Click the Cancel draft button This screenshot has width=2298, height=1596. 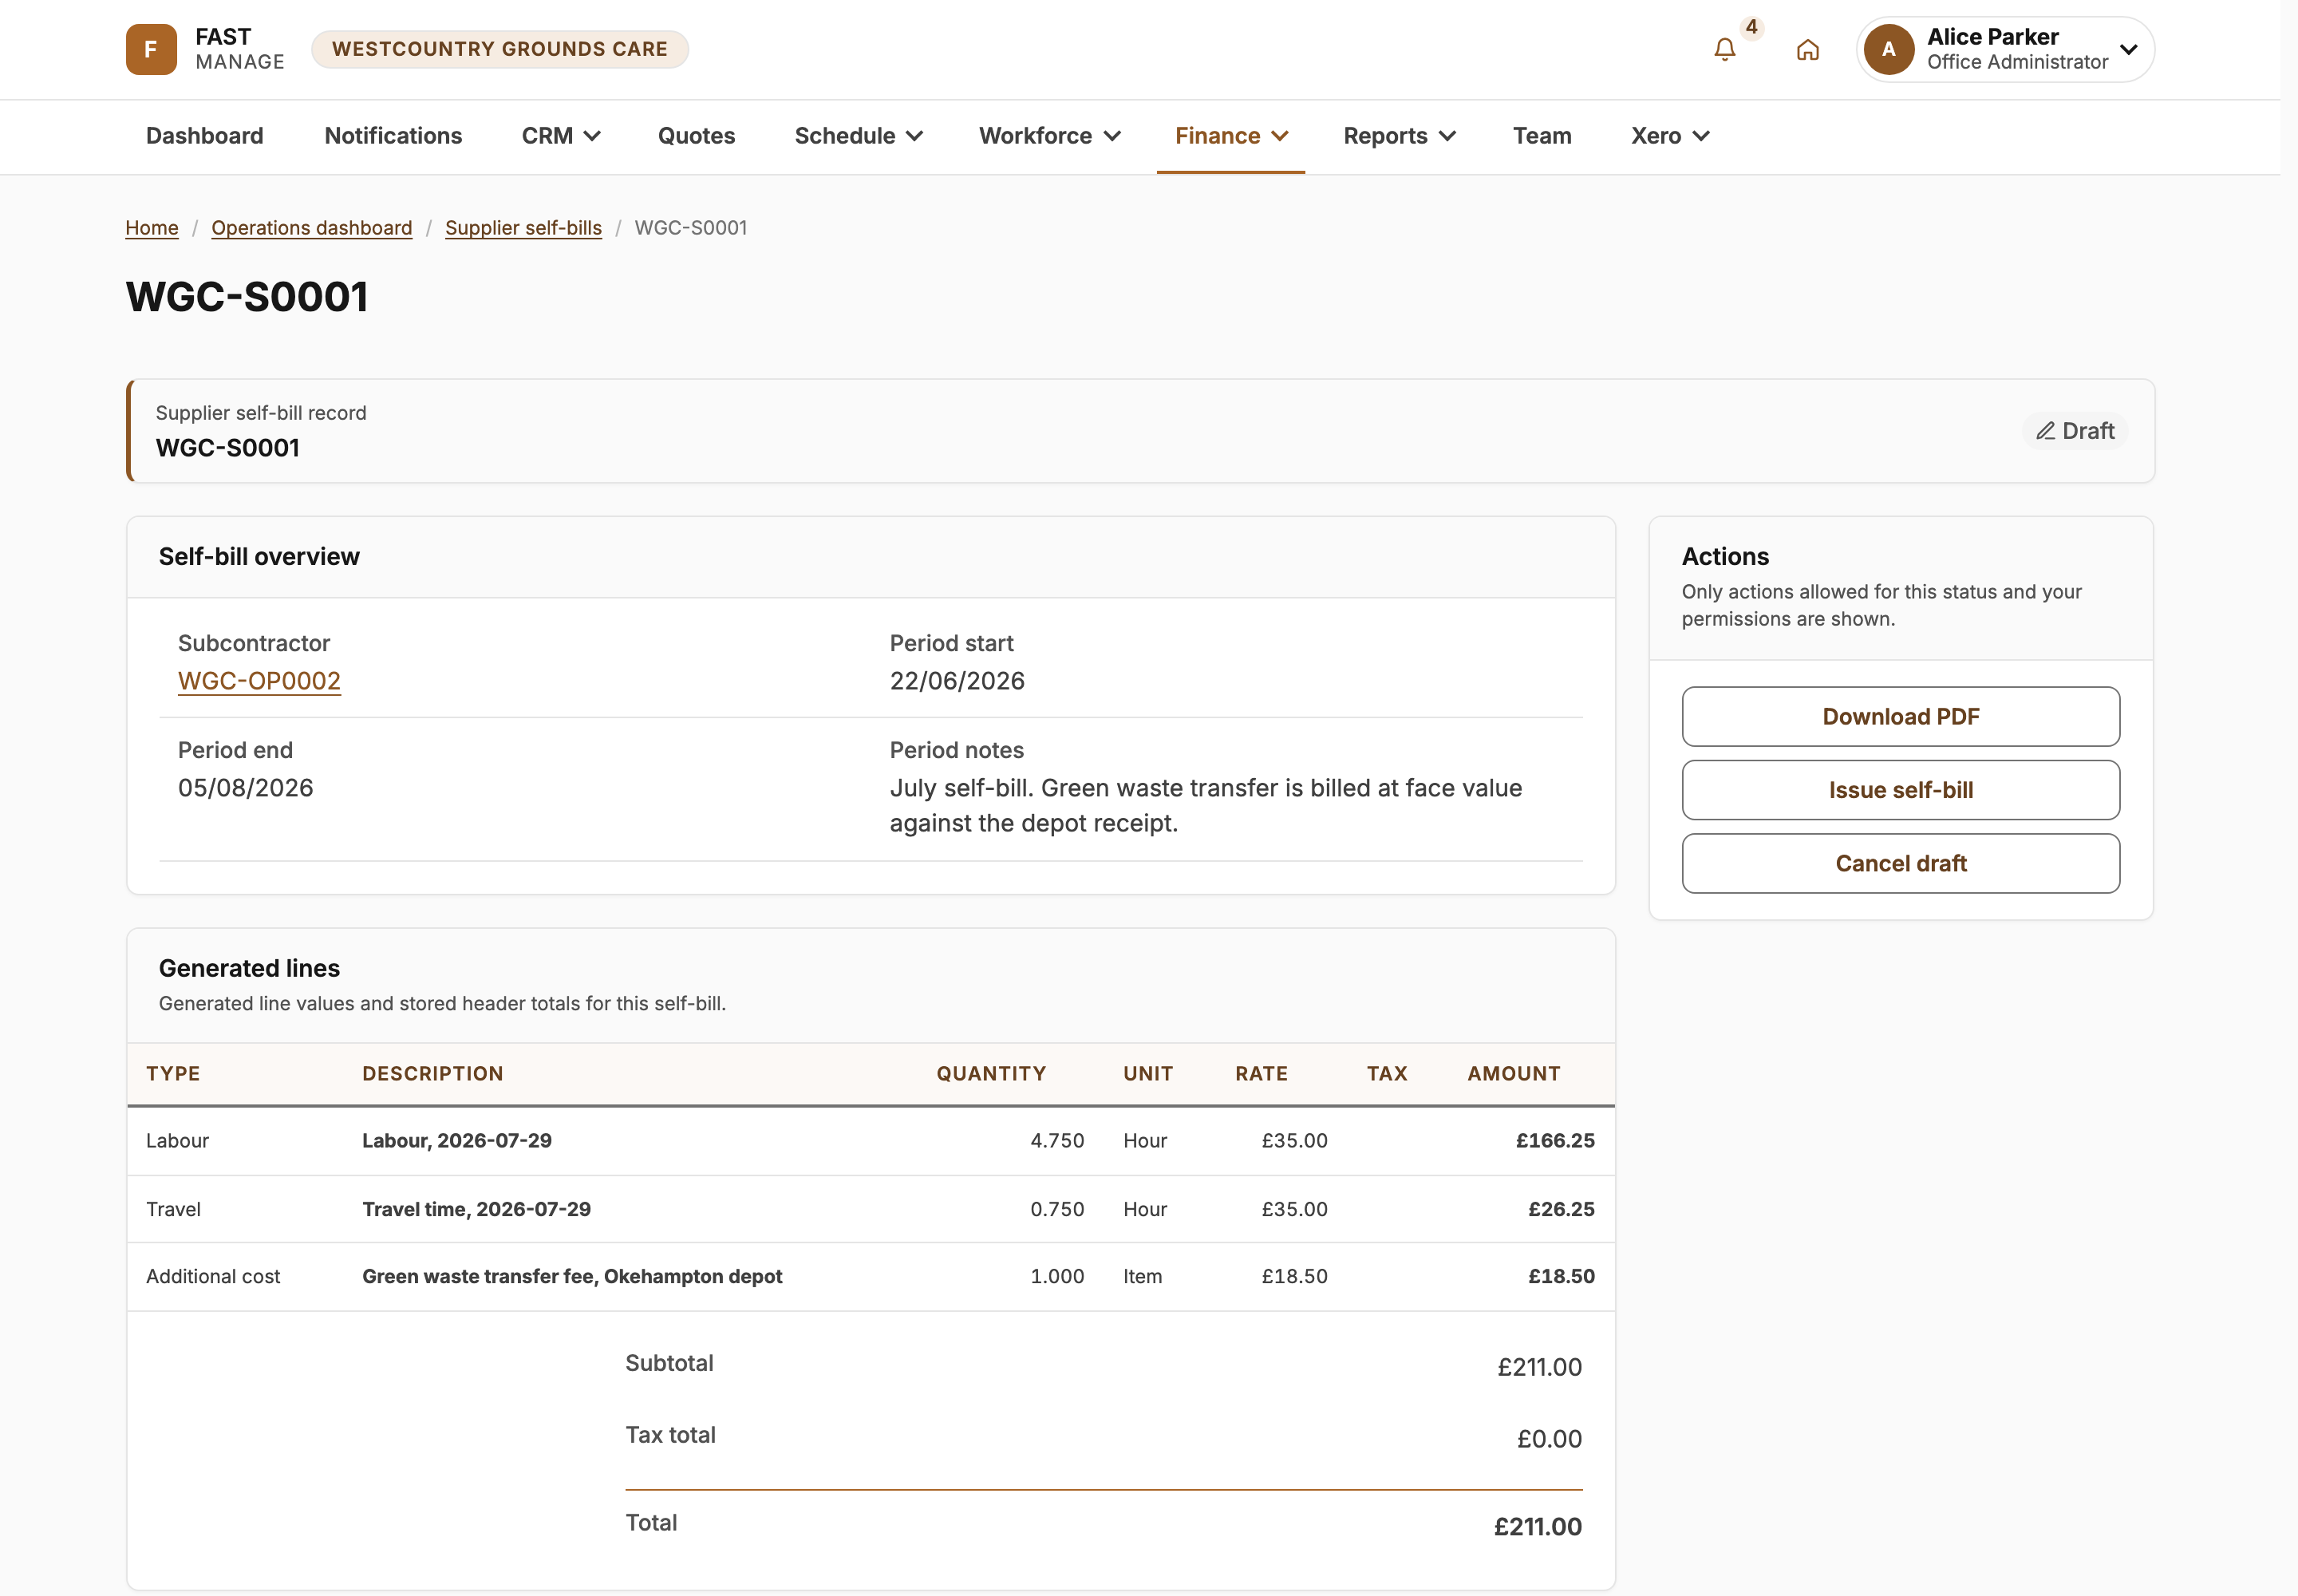[x=1900, y=863]
